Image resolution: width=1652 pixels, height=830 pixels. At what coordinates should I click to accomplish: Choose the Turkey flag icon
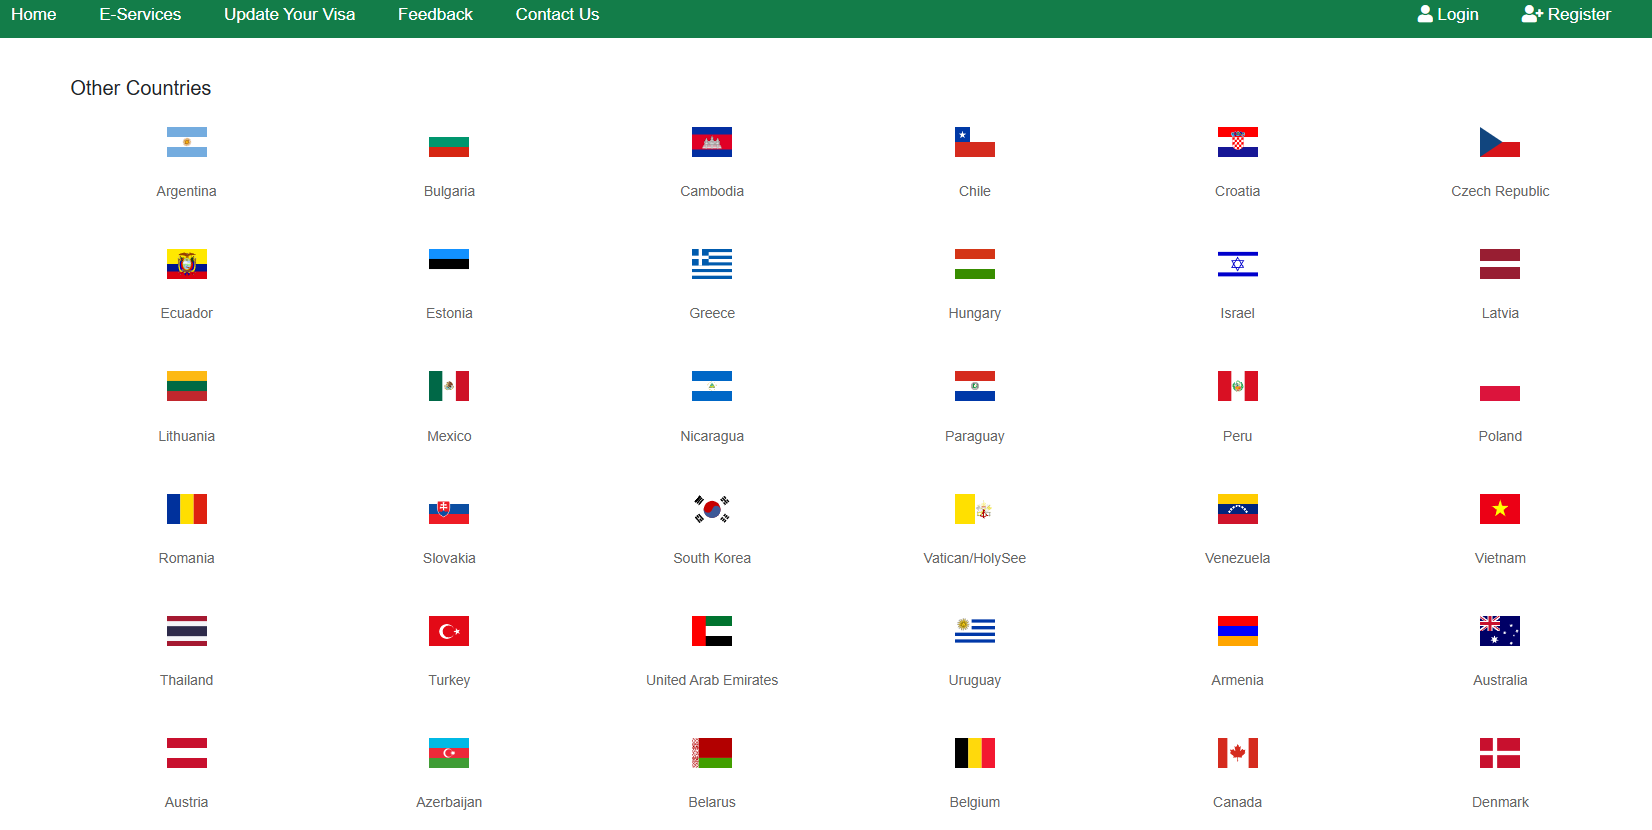click(x=449, y=631)
